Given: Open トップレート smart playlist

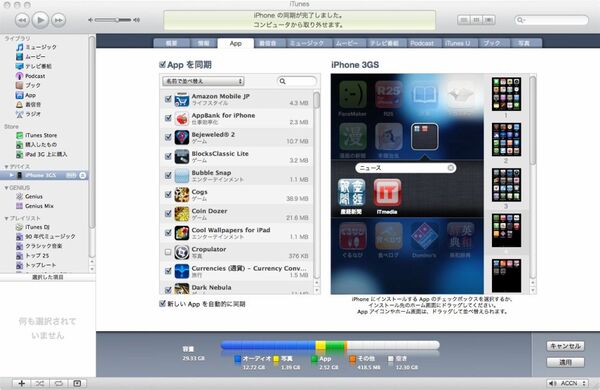Looking at the screenshot, I should pyautogui.click(x=36, y=265).
